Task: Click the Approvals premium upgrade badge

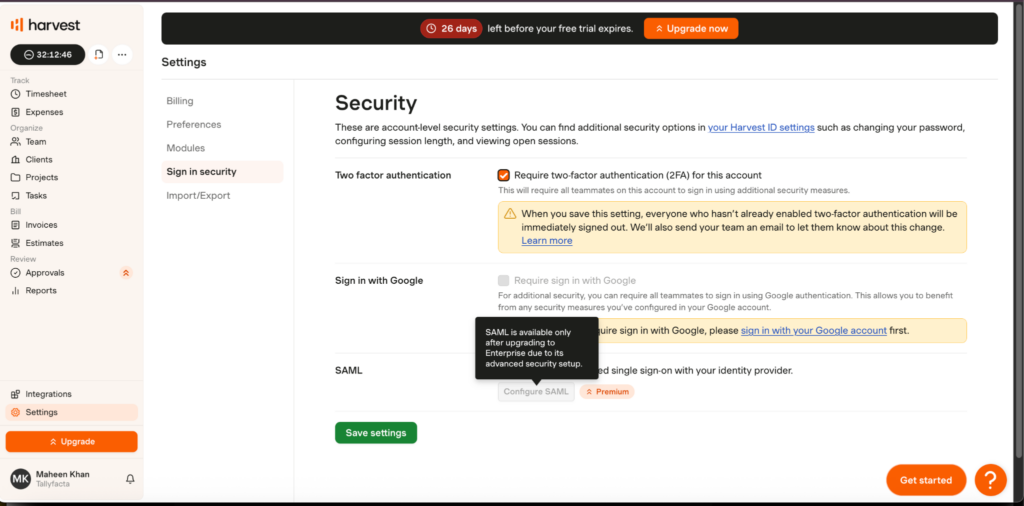Action: (x=126, y=273)
